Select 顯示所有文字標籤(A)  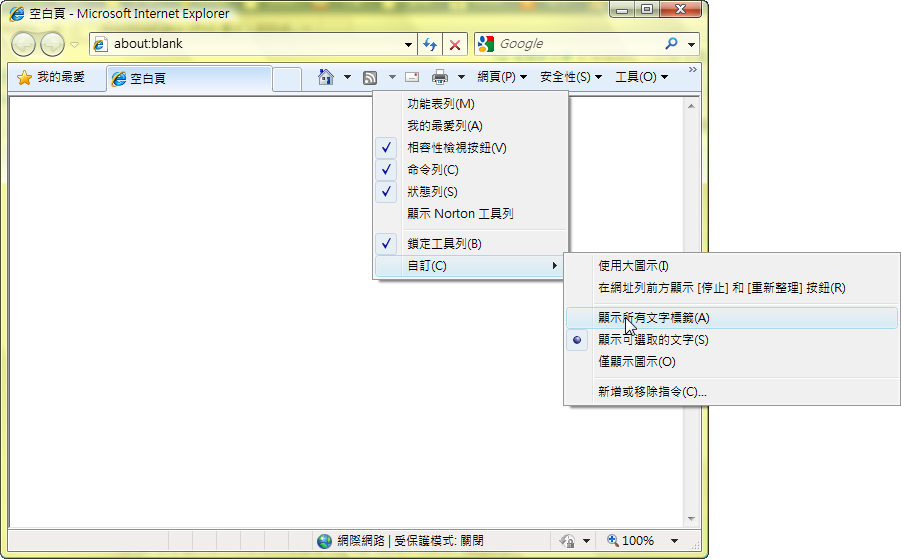coord(731,318)
